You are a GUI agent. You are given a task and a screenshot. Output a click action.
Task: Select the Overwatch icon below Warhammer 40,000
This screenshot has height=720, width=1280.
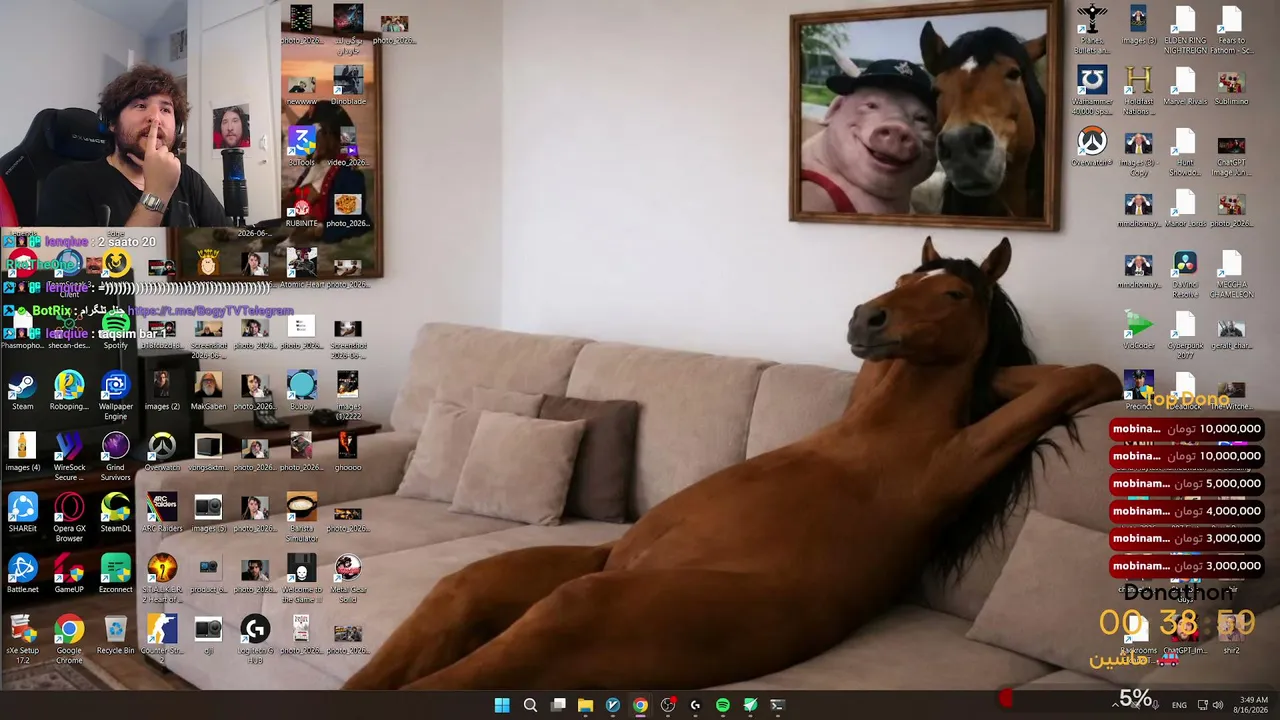(x=1091, y=147)
